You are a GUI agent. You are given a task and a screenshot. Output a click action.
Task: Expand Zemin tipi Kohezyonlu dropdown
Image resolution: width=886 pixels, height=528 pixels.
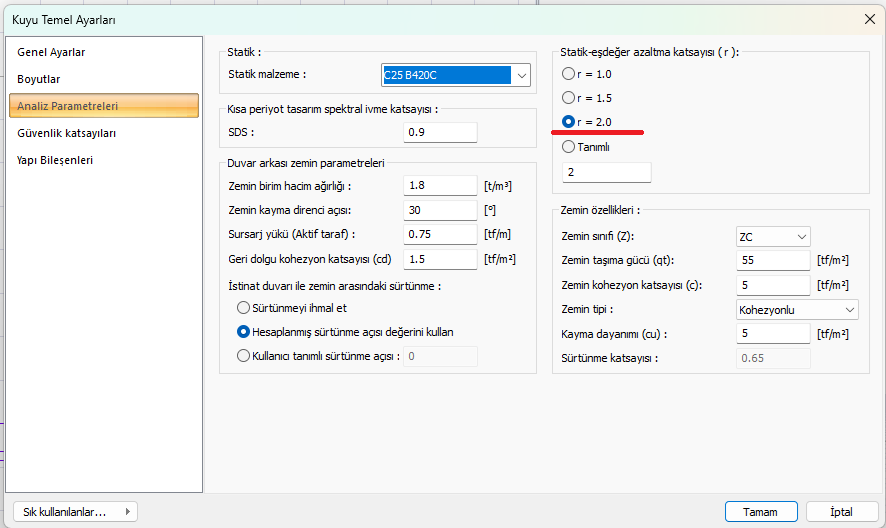coord(797,310)
